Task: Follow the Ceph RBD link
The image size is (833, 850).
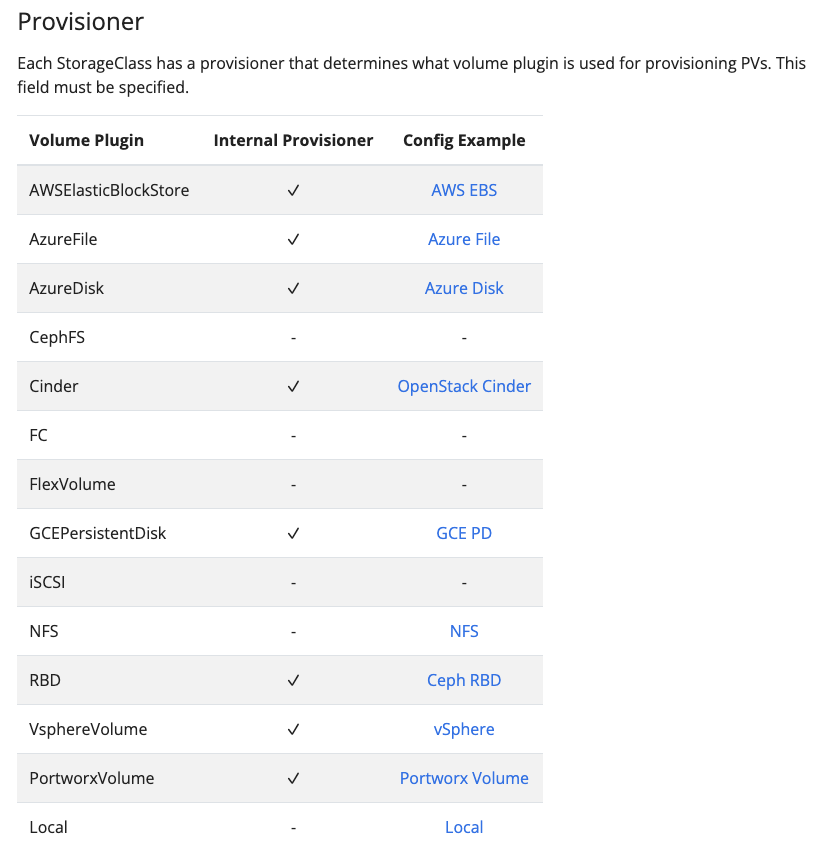Action: click(464, 680)
